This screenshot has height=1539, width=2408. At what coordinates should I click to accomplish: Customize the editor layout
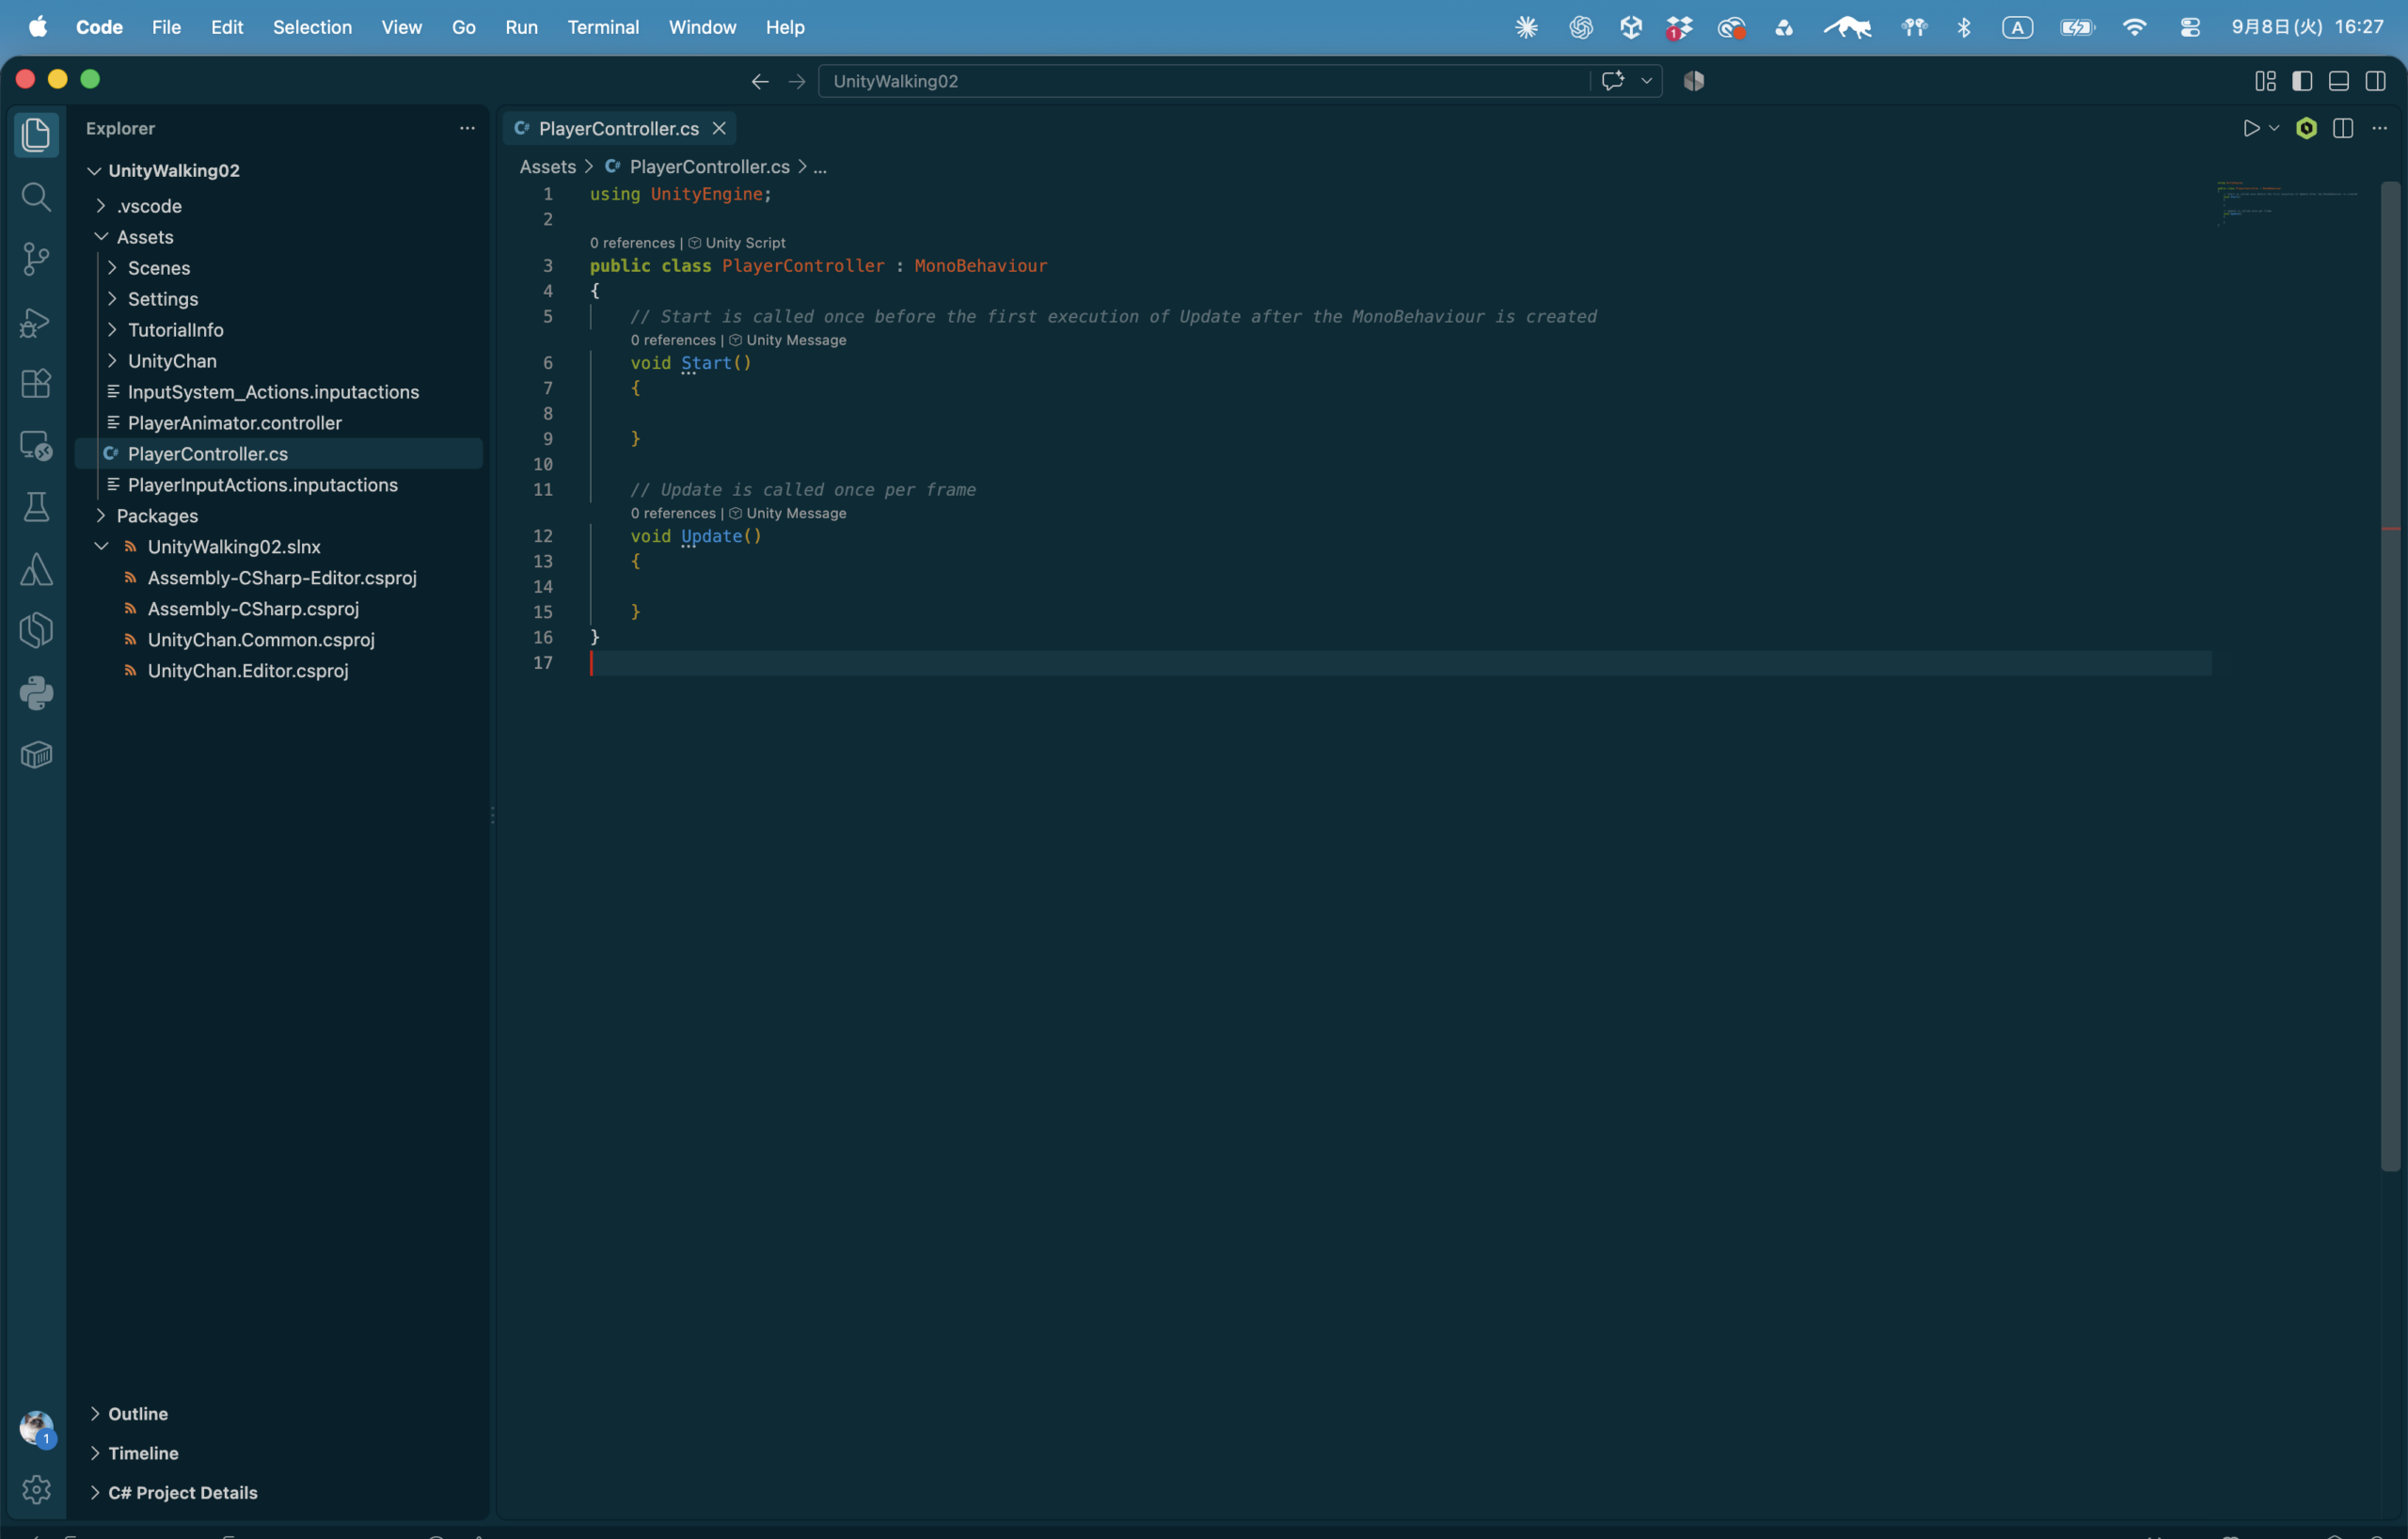pyautogui.click(x=2266, y=81)
